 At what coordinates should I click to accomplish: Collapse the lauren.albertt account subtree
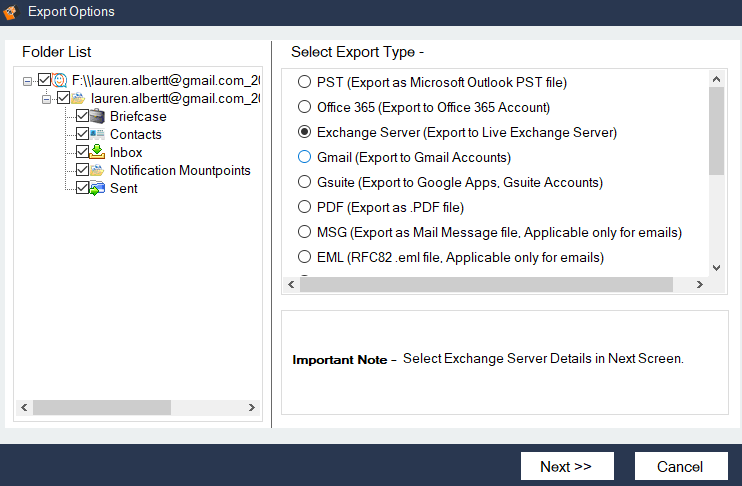[46, 99]
